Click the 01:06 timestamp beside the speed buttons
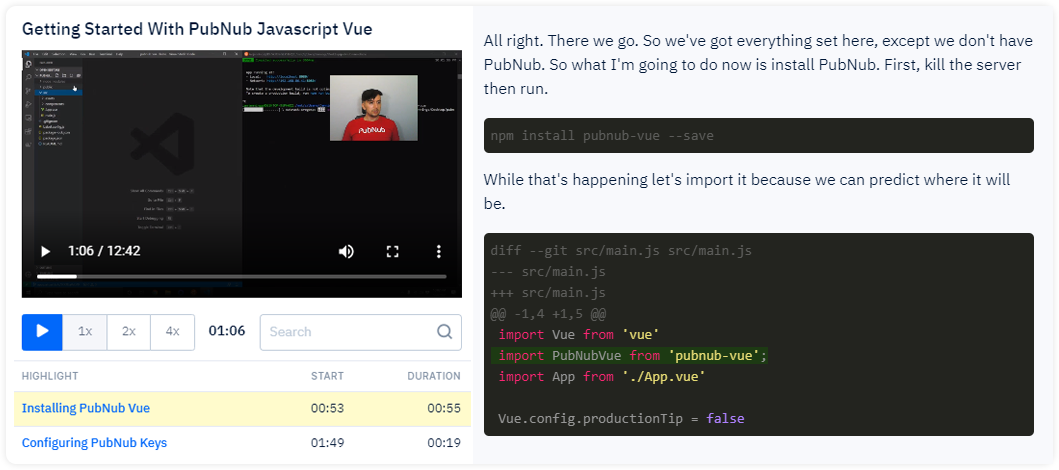This screenshot has height=470, width=1059. pos(227,332)
